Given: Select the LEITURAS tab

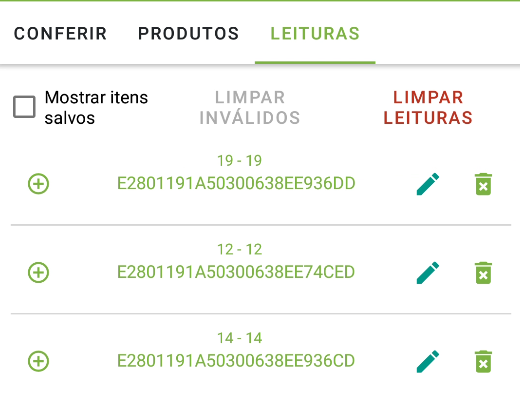Looking at the screenshot, I should [x=315, y=33].
